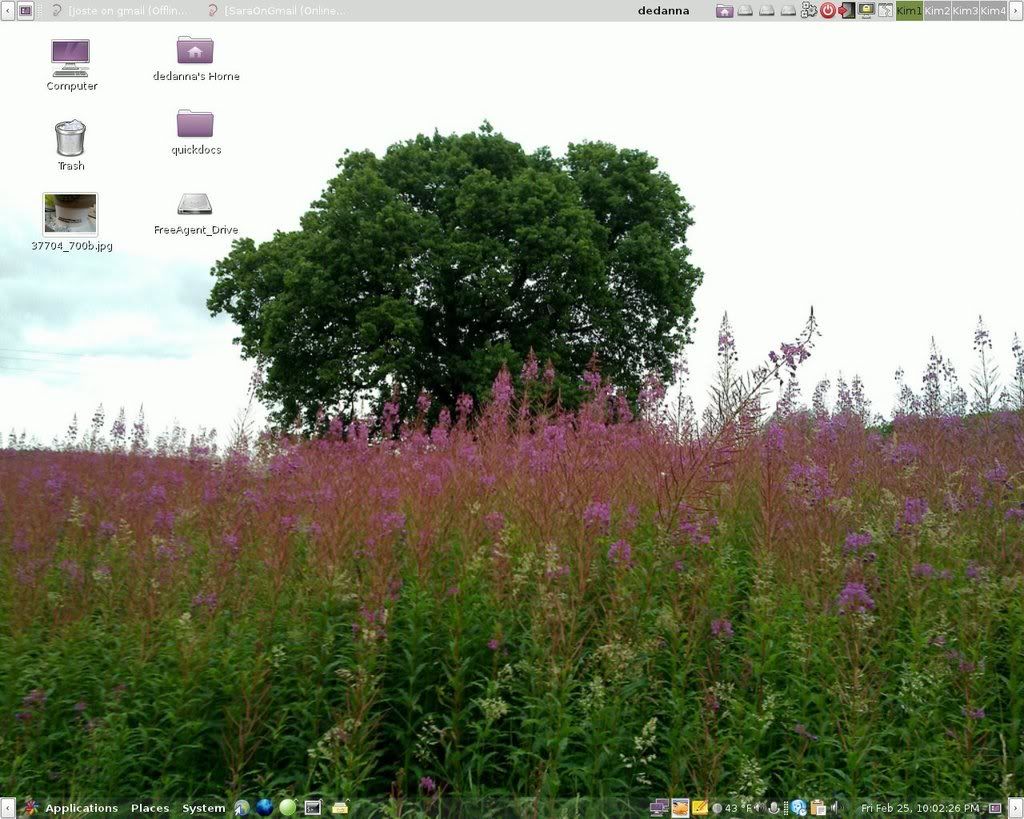
Task: Click the clipboard manager tray icon
Action: [x=817, y=807]
